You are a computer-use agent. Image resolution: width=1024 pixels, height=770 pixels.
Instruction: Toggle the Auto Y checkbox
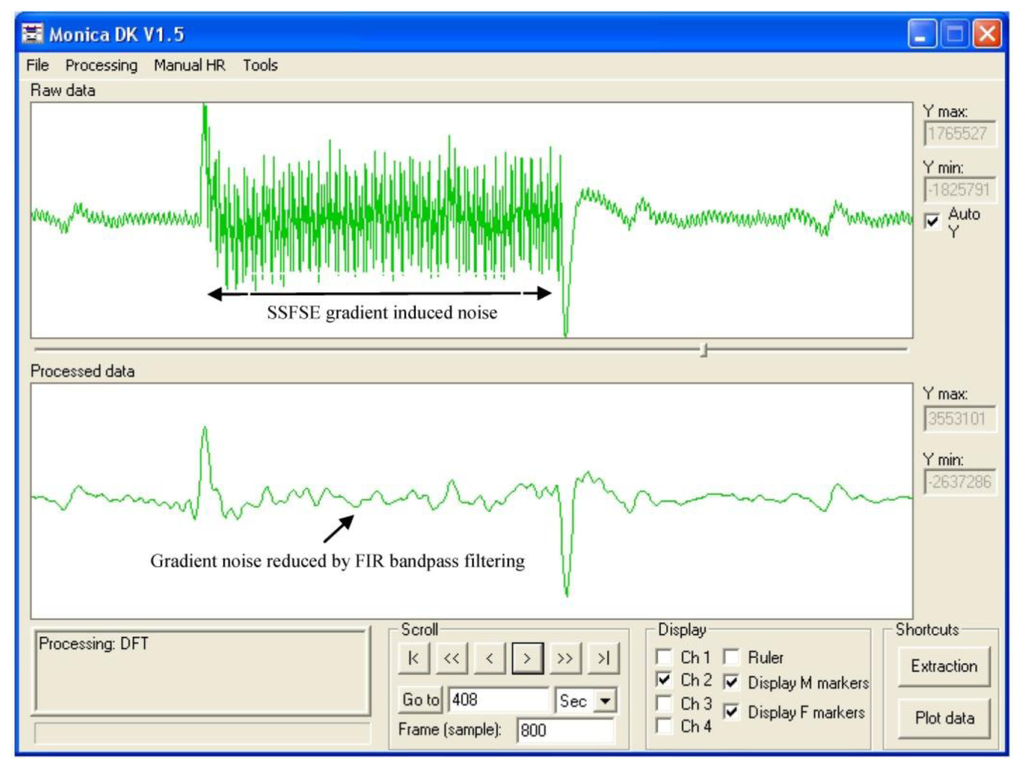pos(933,222)
